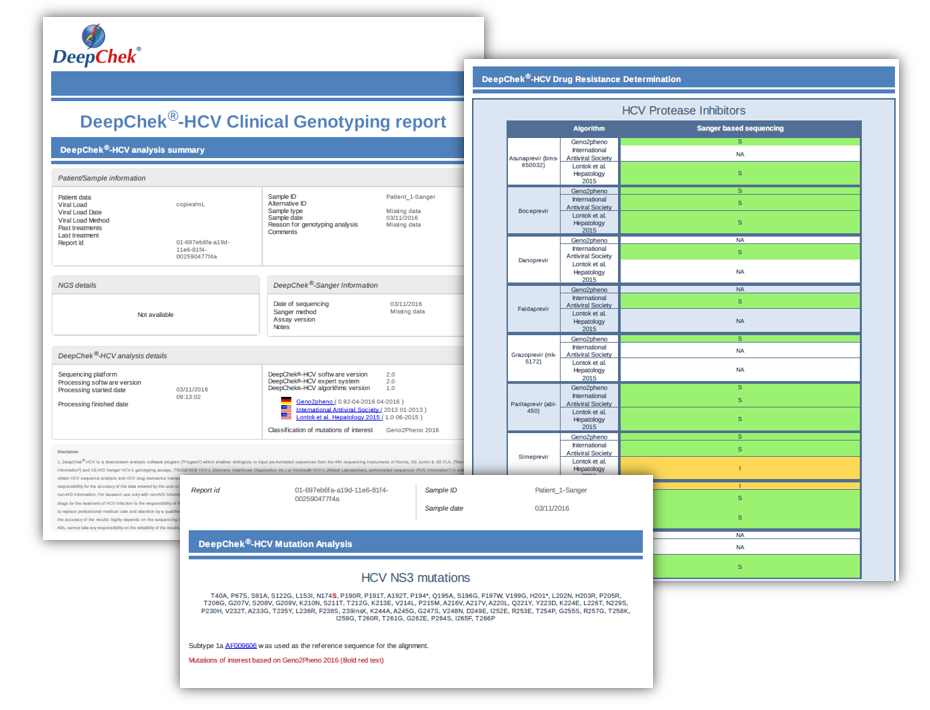Click the Sample date 03/11/2016 on mutation page
The height and width of the screenshot is (710, 930).
point(552,508)
